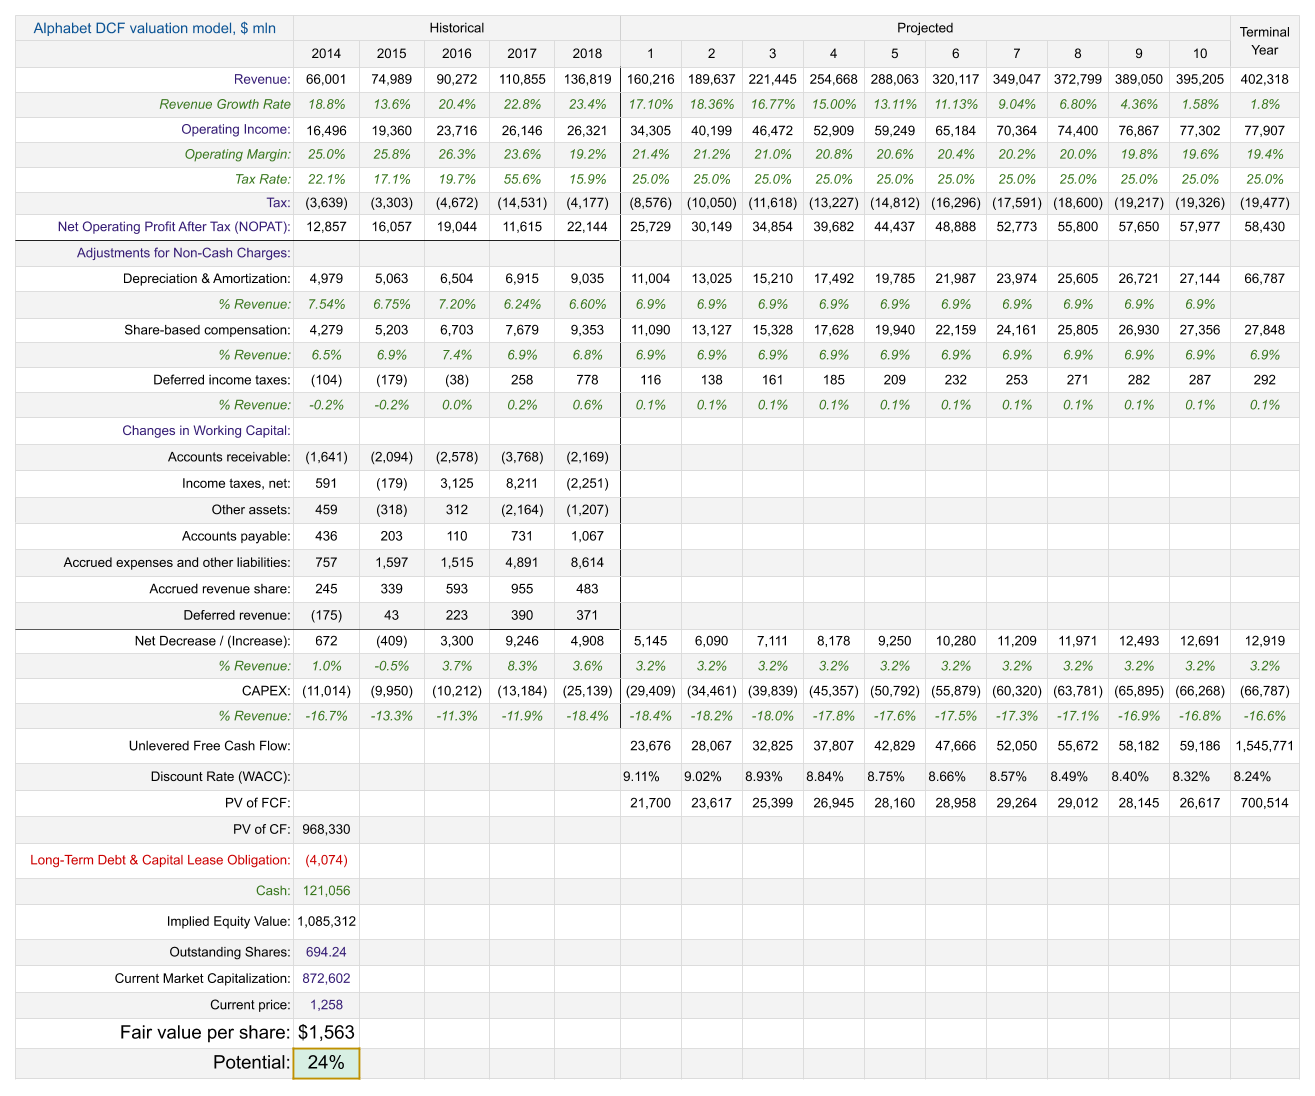Select the Implied Equity Value 1,085,312 cell
Image resolution: width=1315 pixels, height=1096 pixels.
(326, 921)
